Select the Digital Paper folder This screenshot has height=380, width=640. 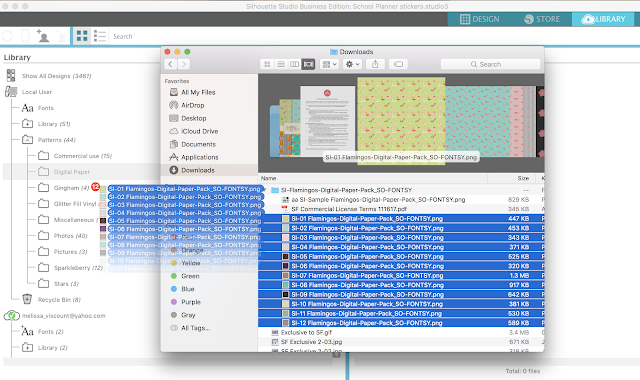(x=72, y=172)
